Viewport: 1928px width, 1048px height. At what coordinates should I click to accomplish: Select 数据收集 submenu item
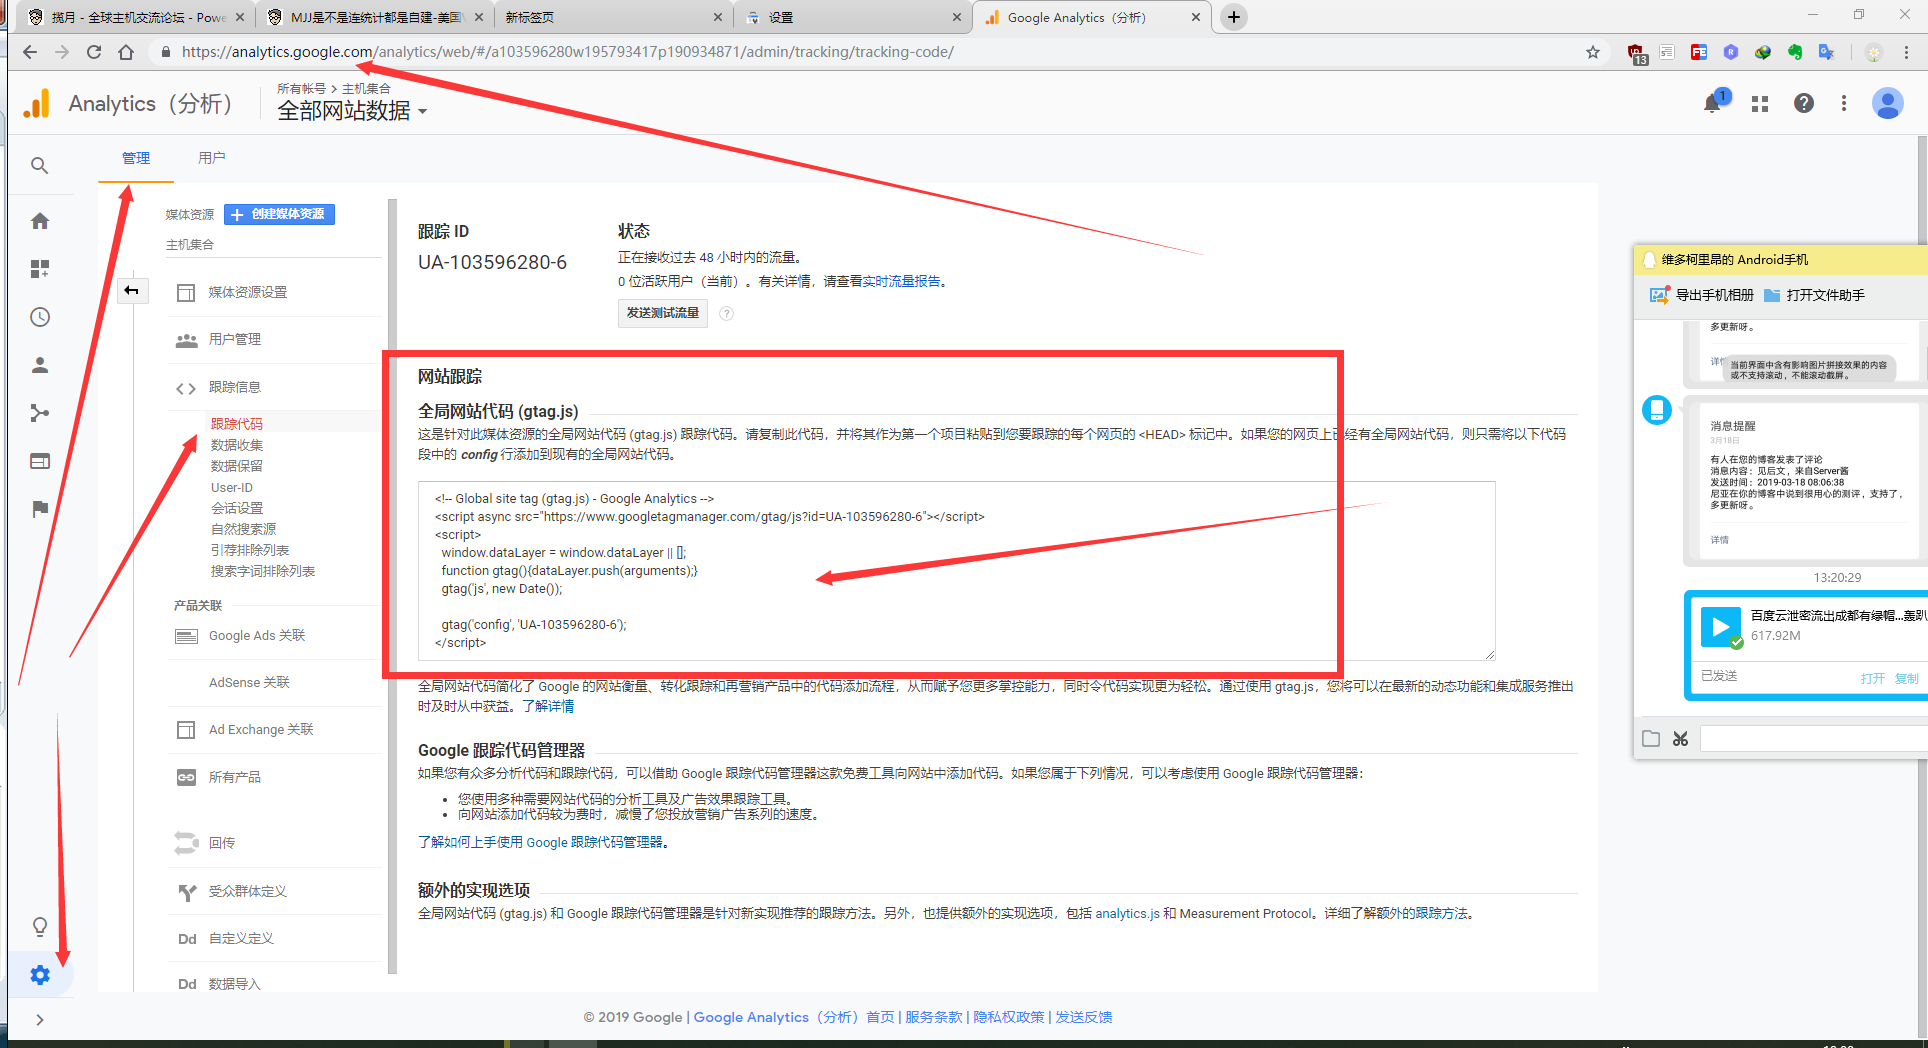pyautogui.click(x=237, y=445)
